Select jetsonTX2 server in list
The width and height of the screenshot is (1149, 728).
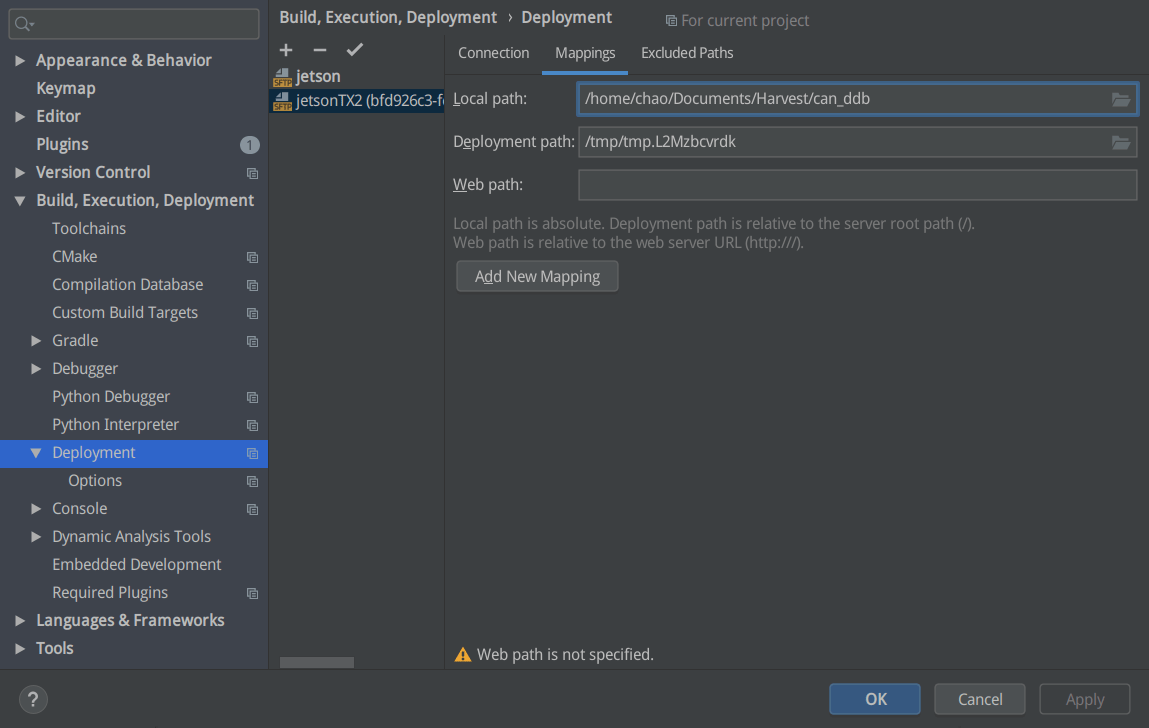(356, 100)
